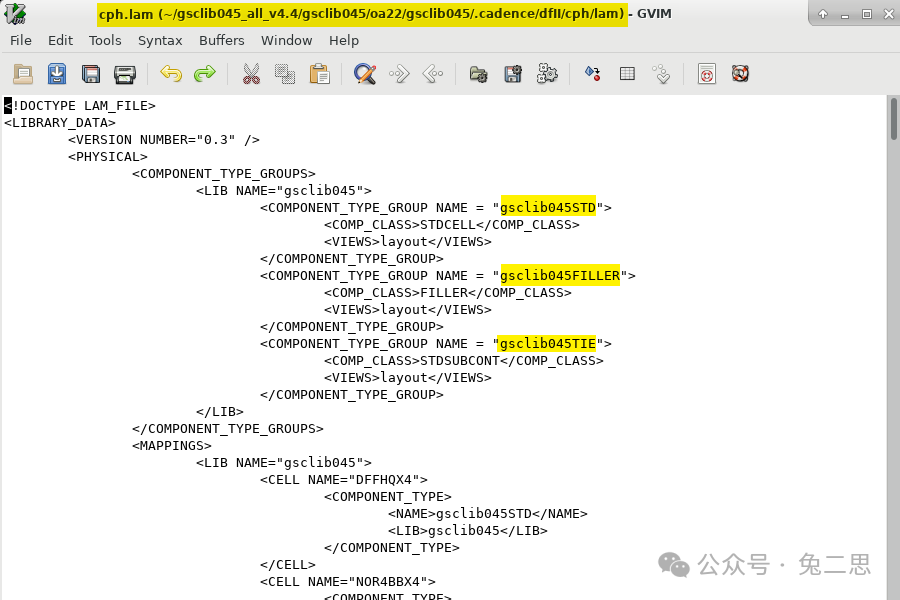Click the VERSION NUMBER="0.3" line
This screenshot has height=600, width=900.
click(164, 140)
